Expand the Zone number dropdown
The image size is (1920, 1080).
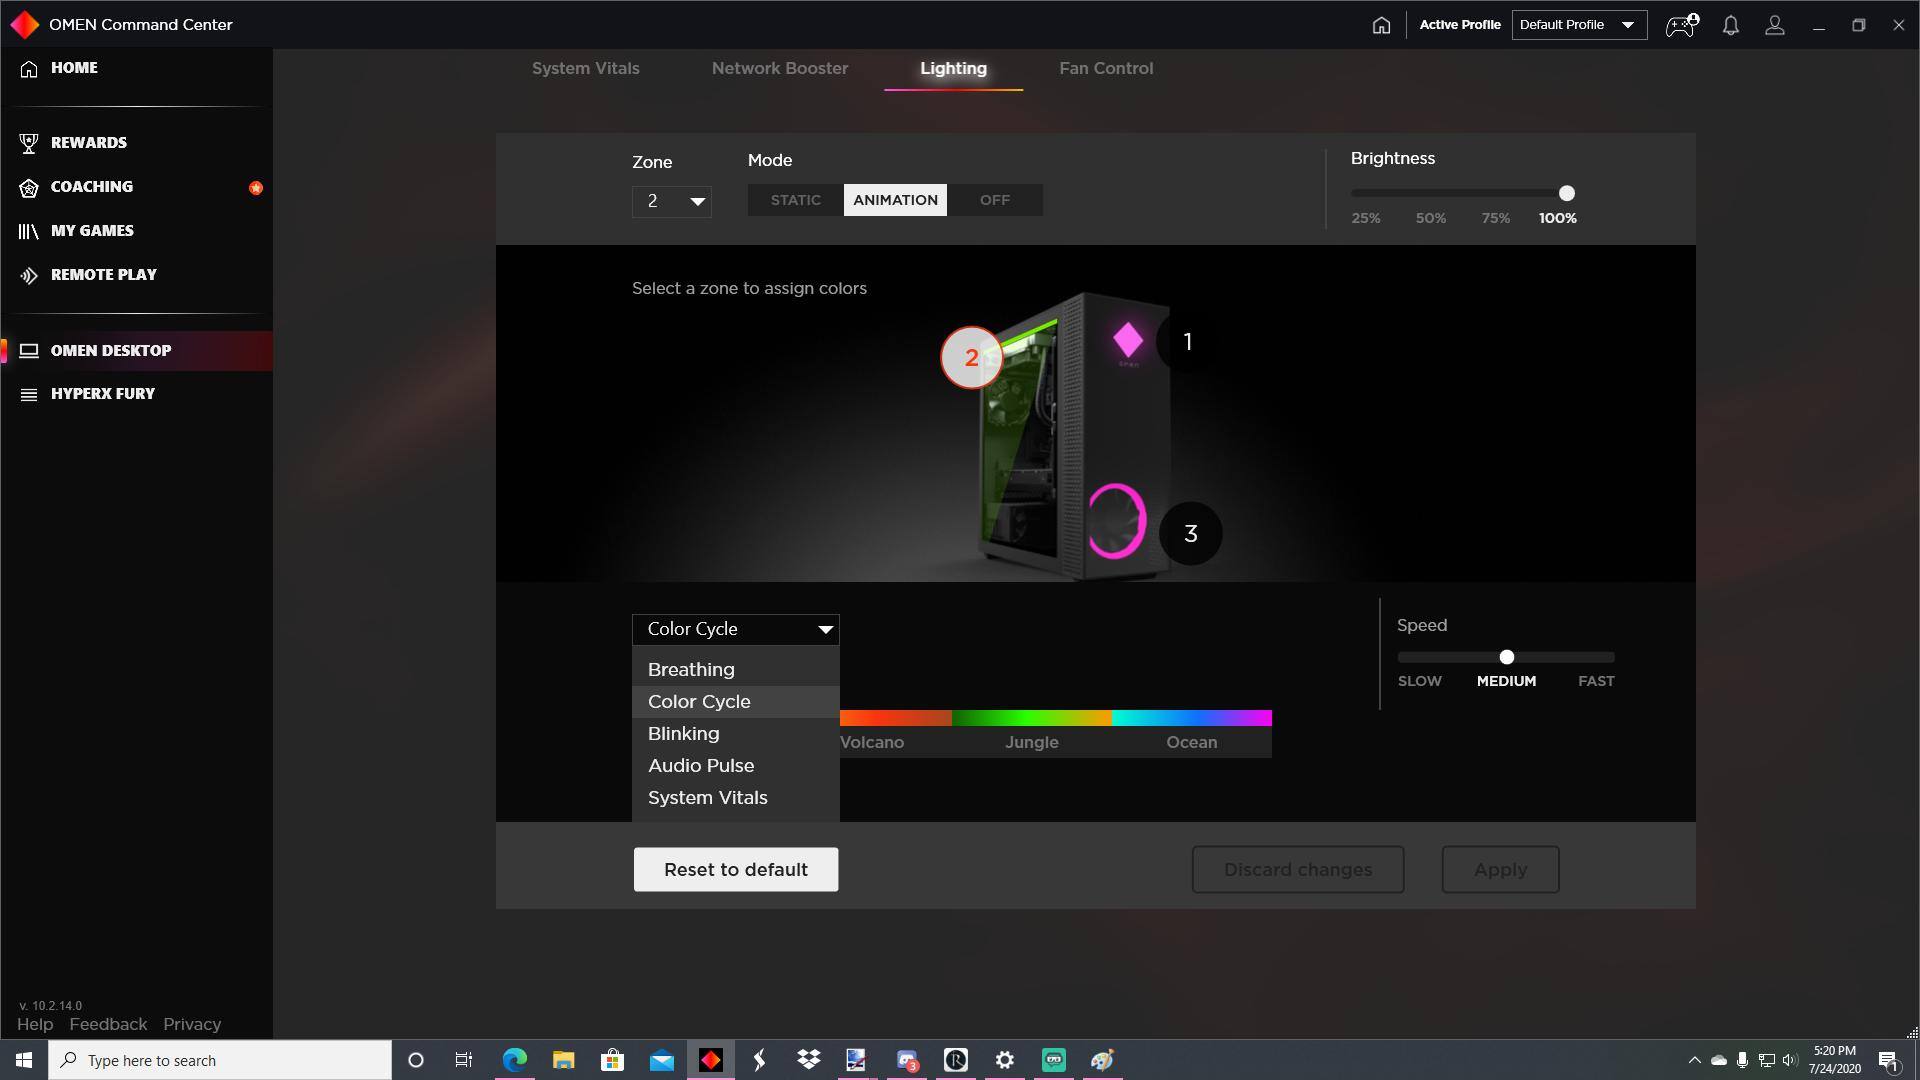(x=672, y=202)
